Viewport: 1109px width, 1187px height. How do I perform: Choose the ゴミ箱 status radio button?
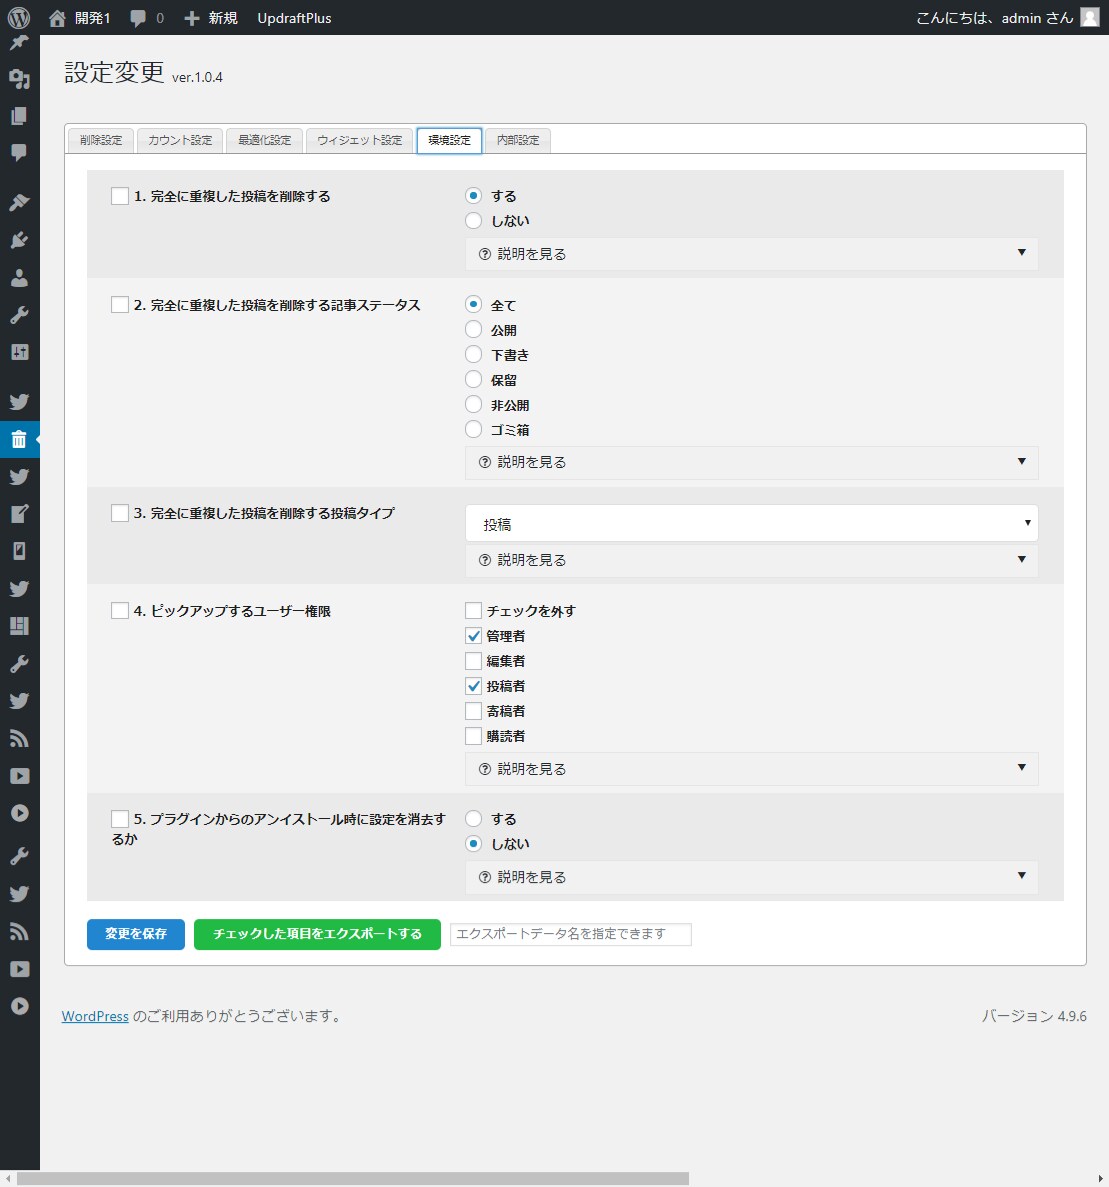tap(473, 429)
